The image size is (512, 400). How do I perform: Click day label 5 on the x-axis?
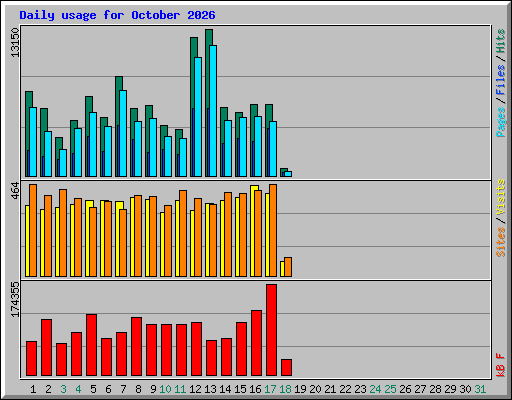point(93,389)
